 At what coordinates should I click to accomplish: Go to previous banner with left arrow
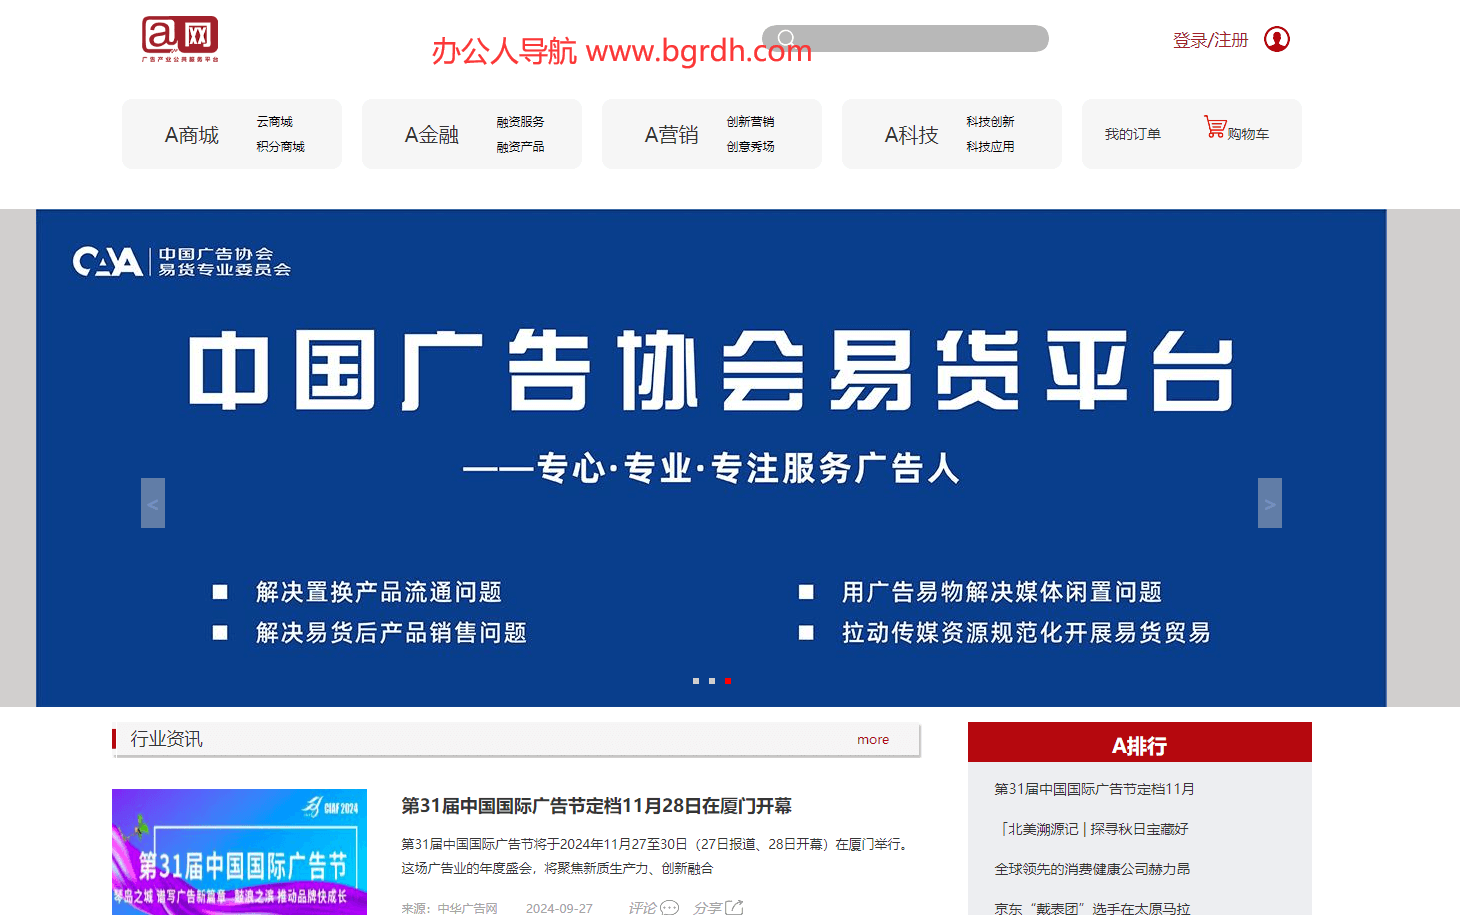click(x=152, y=503)
